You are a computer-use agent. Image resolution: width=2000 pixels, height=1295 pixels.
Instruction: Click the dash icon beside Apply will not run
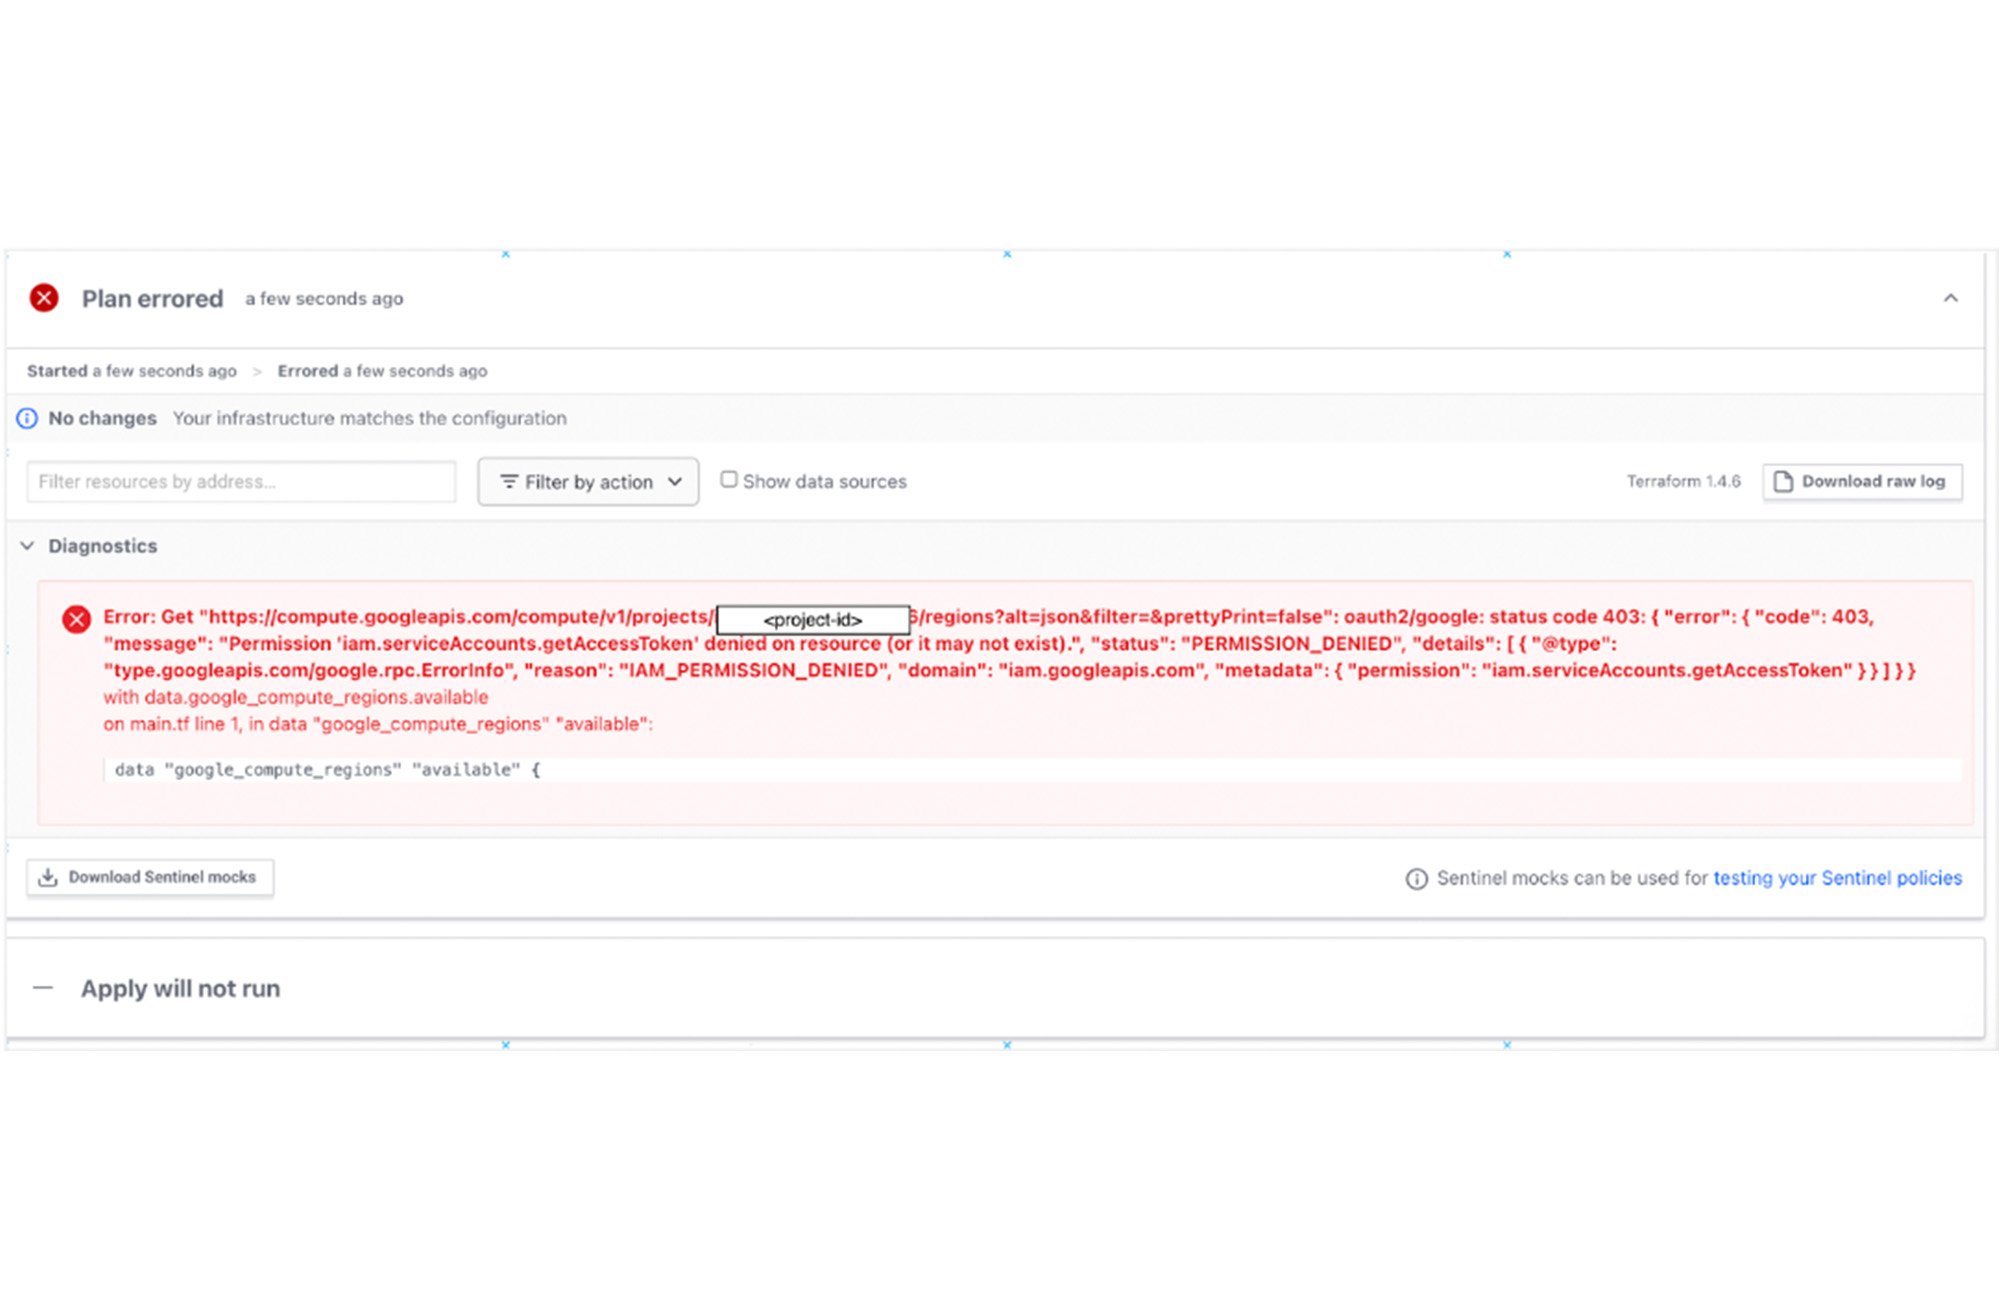tap(43, 988)
